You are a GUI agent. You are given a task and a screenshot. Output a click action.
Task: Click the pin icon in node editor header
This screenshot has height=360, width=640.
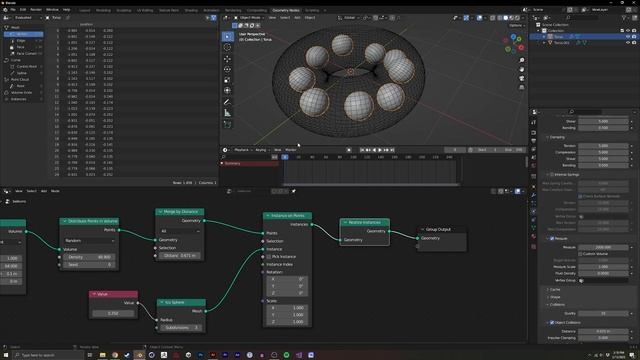[293, 191]
